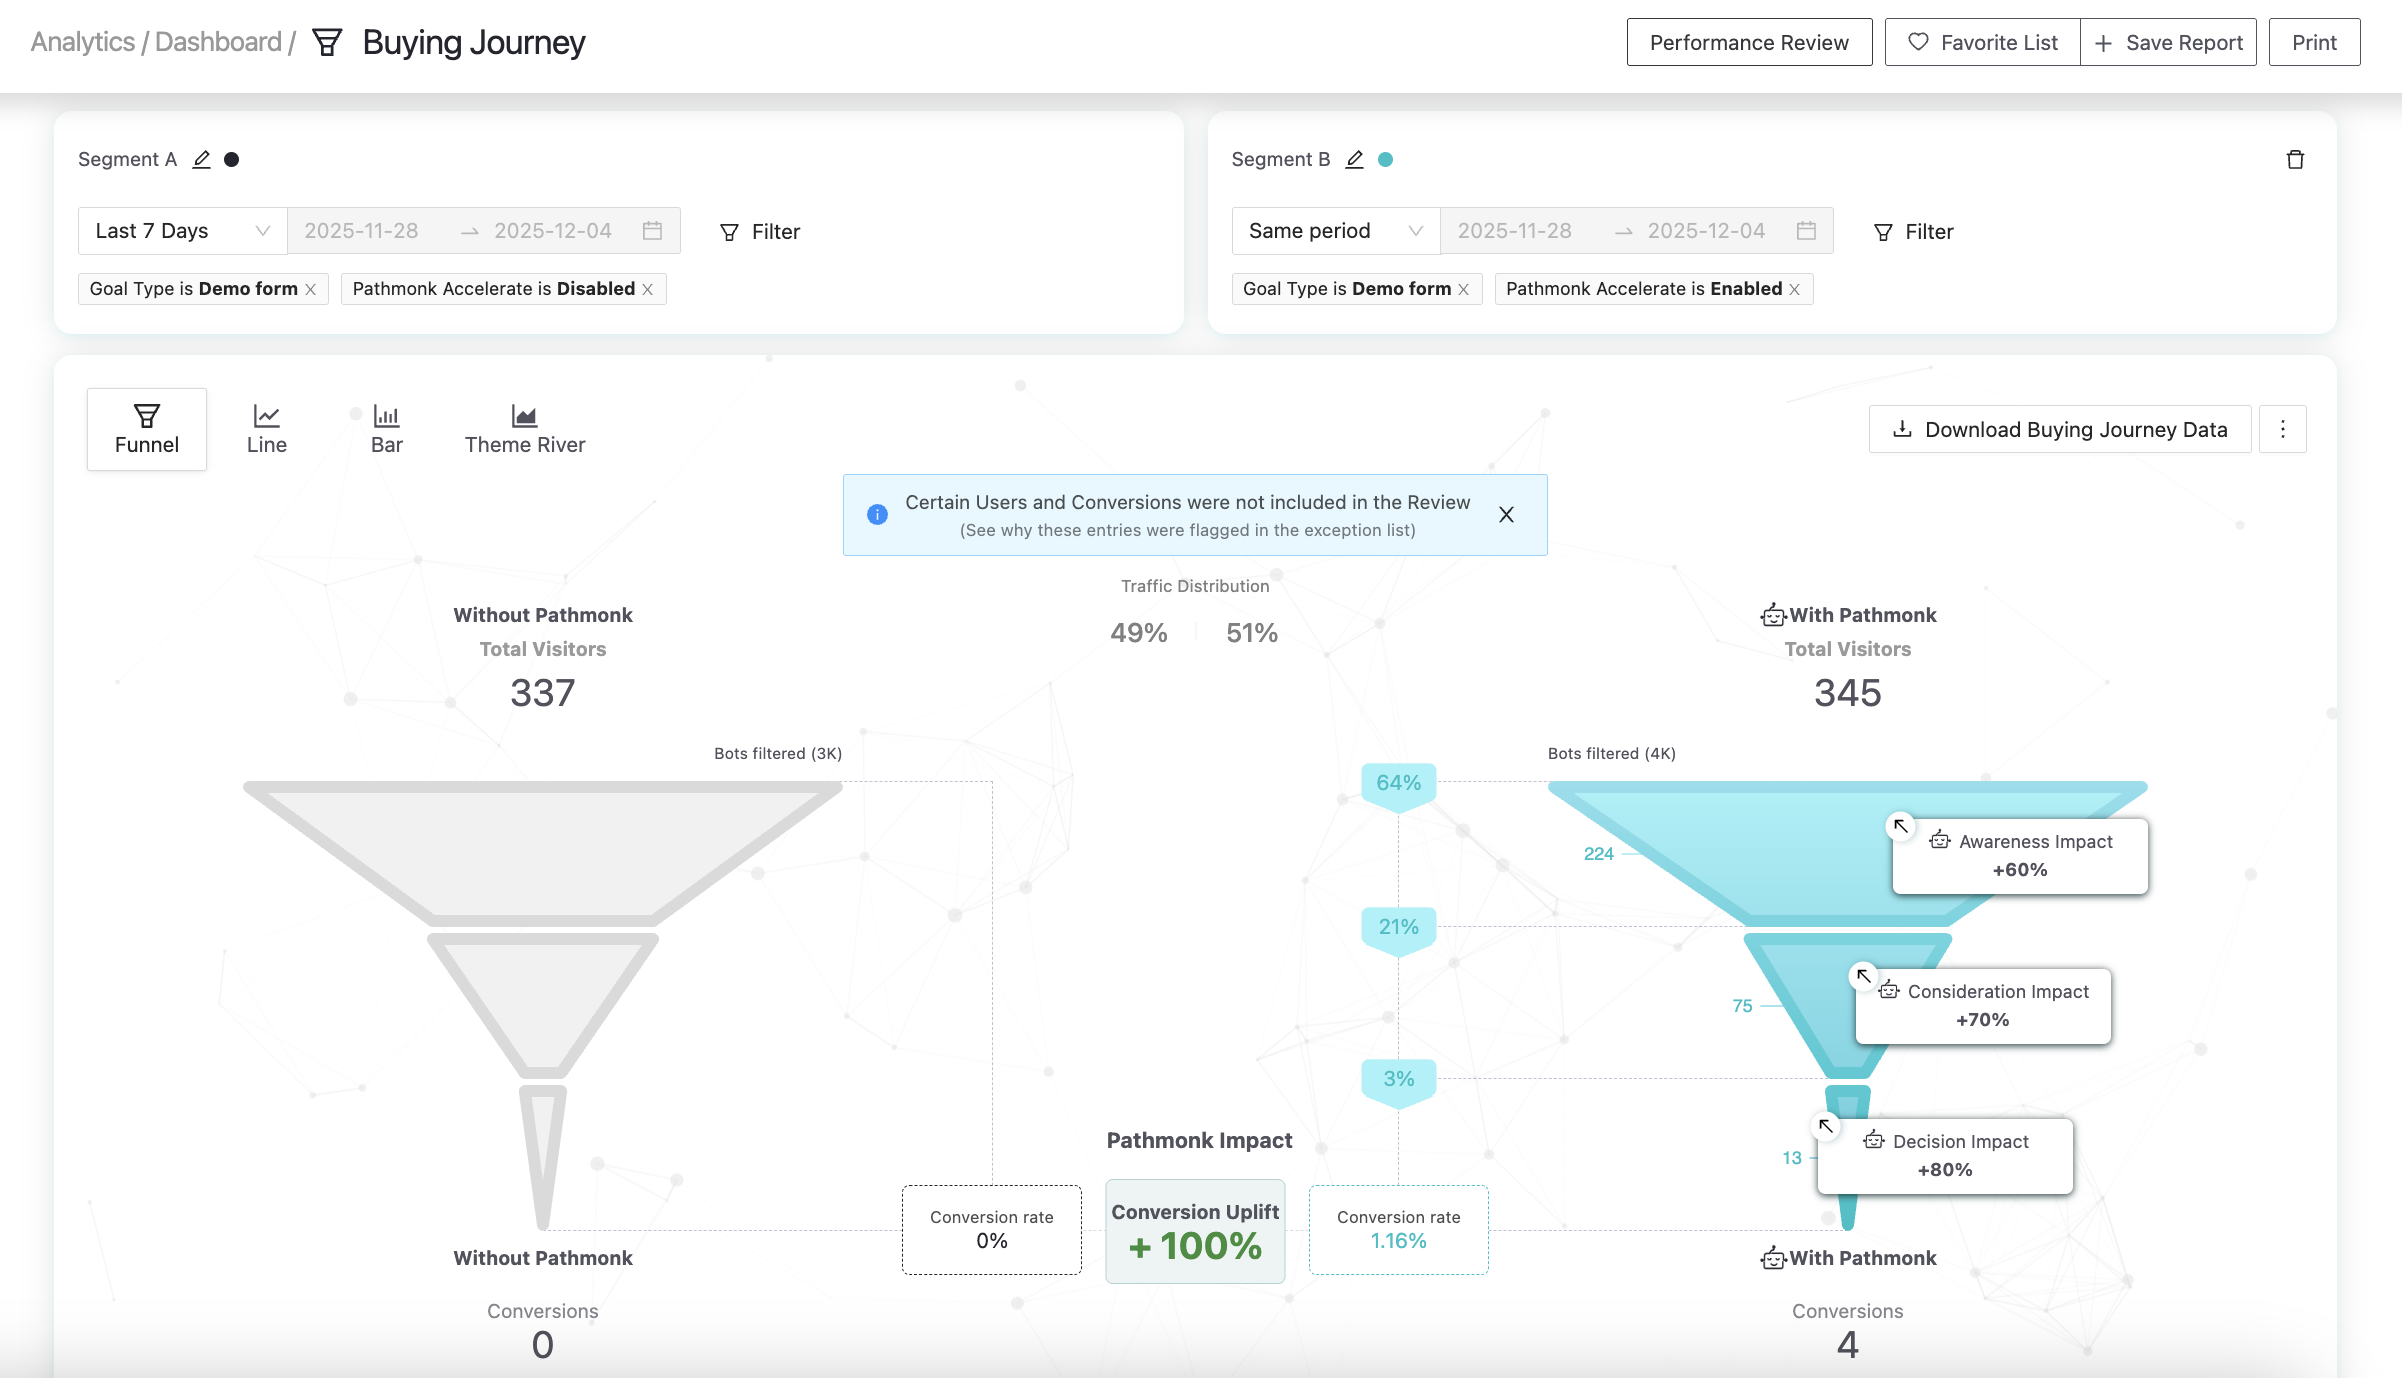This screenshot has width=2402, height=1378.
Task: Click the Segment A edit pencil icon
Action: click(x=201, y=160)
